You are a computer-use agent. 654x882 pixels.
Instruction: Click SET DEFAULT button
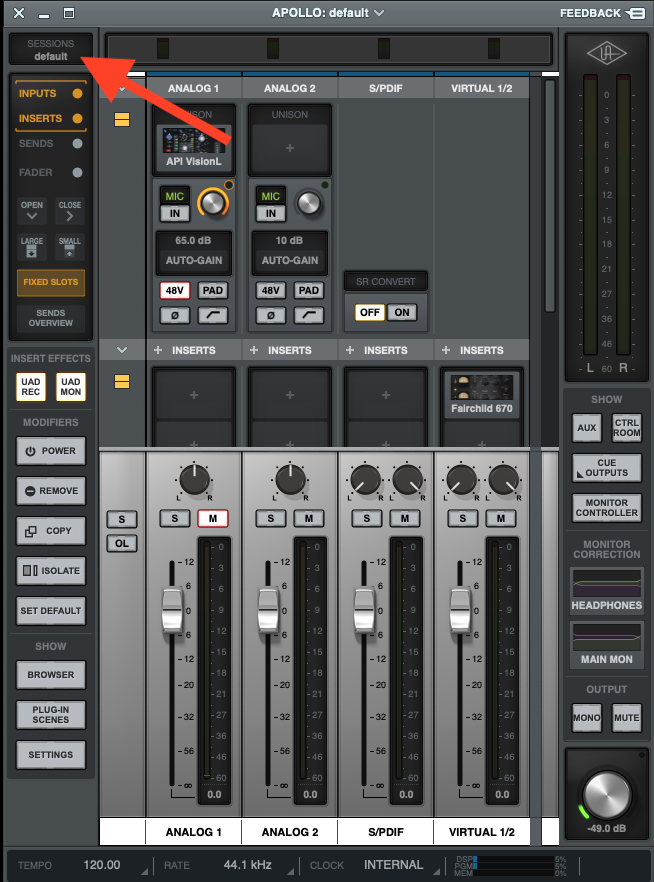point(51,611)
